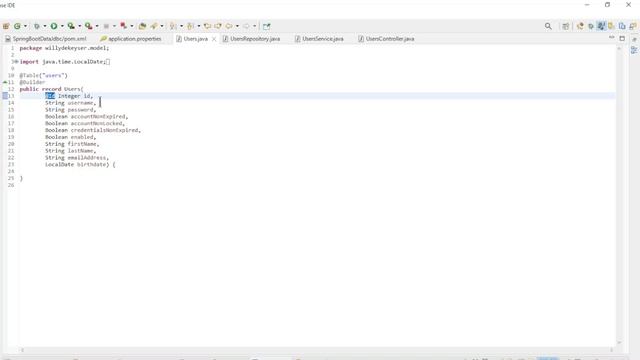
Task: Click the External Tools run icon with the red toolbox
Action: tap(89, 26)
